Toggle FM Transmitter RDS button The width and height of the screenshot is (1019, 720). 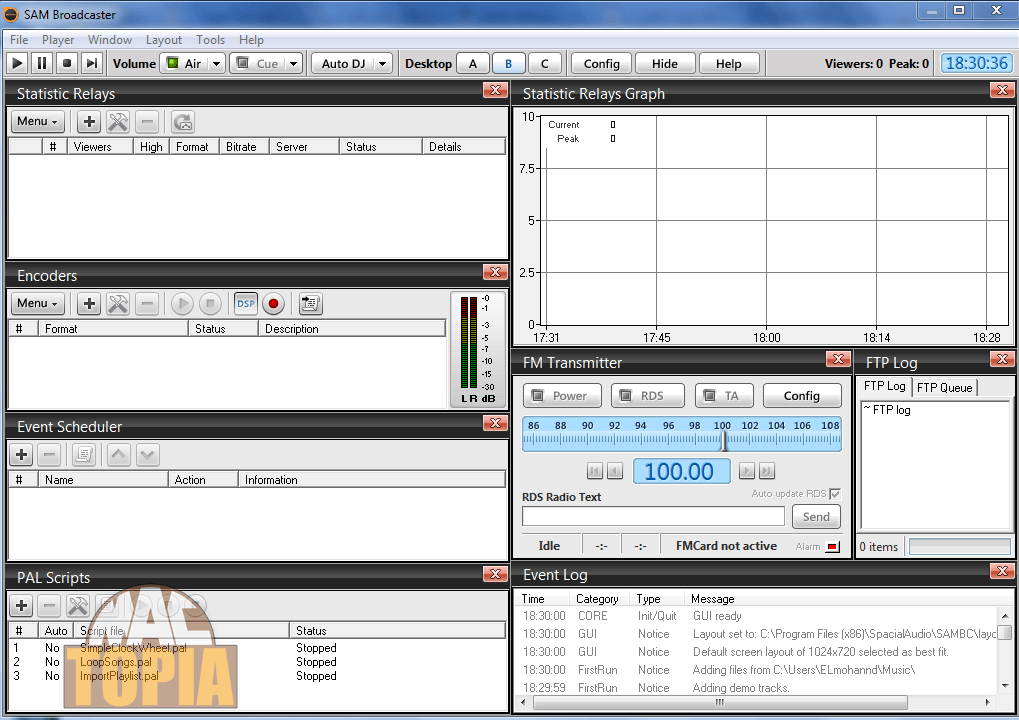pyautogui.click(x=647, y=396)
